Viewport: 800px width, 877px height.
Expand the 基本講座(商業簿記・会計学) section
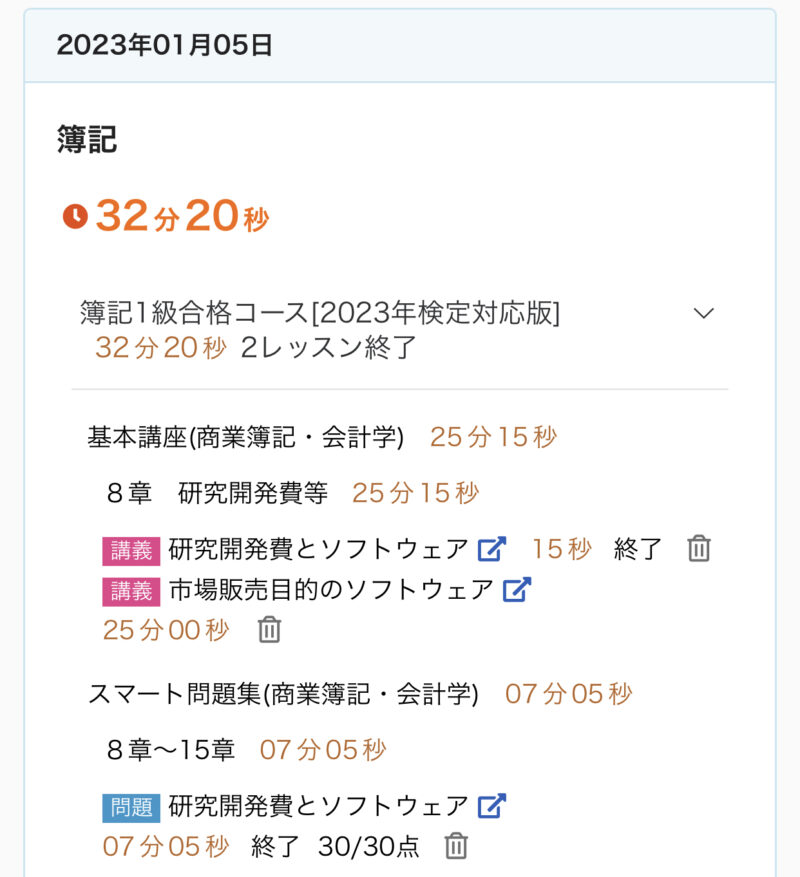pyautogui.click(x=246, y=437)
